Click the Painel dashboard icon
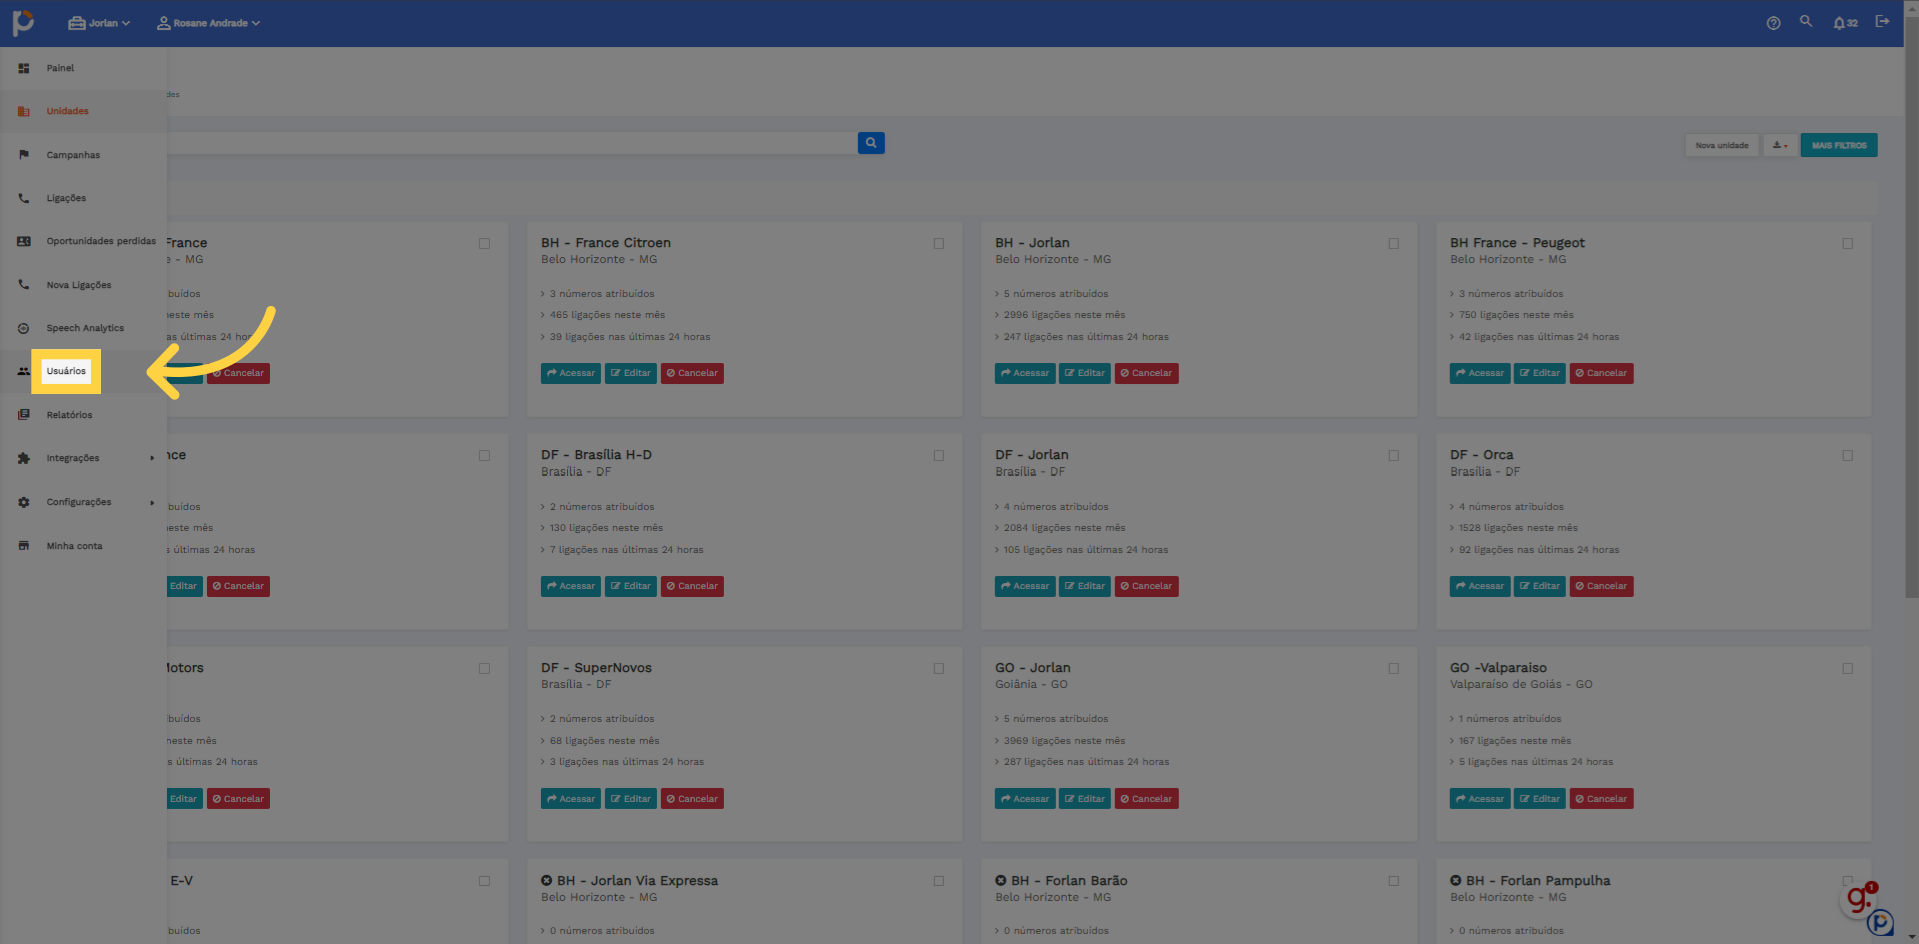Viewport: 1919px width, 944px height. 24,68
